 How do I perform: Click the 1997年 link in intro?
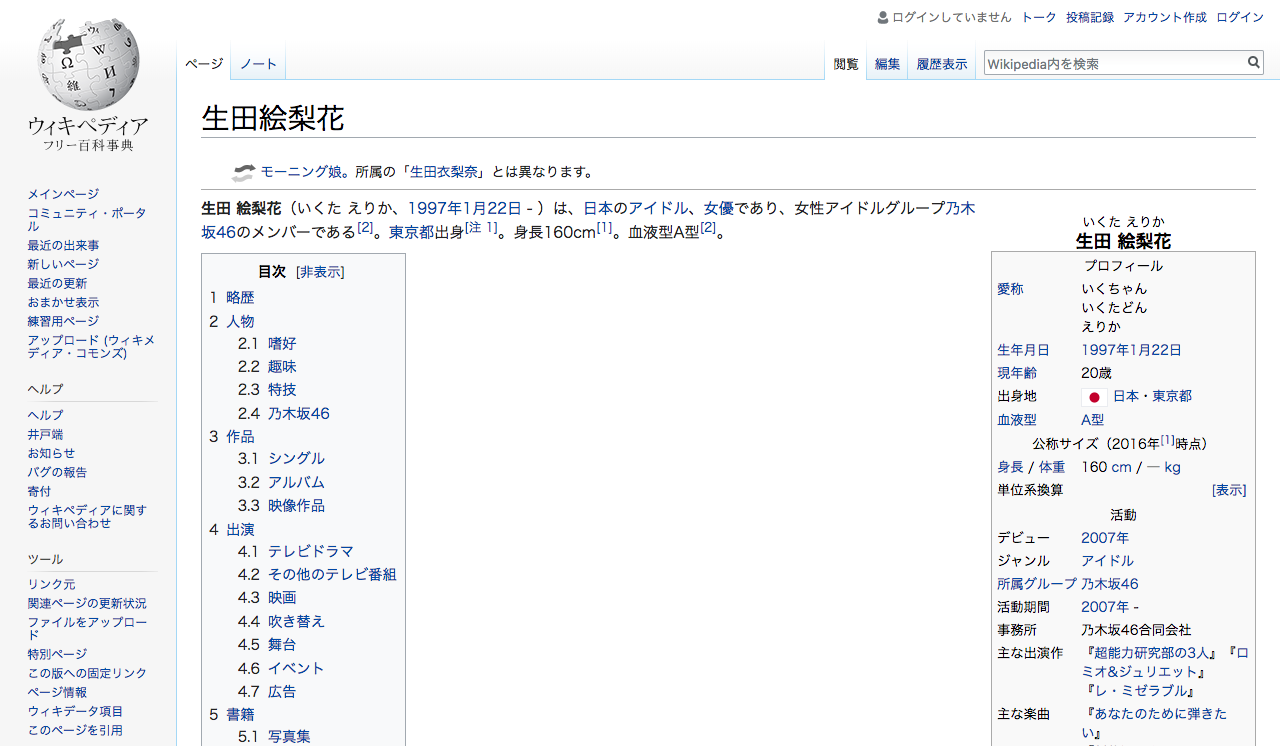pos(437,208)
